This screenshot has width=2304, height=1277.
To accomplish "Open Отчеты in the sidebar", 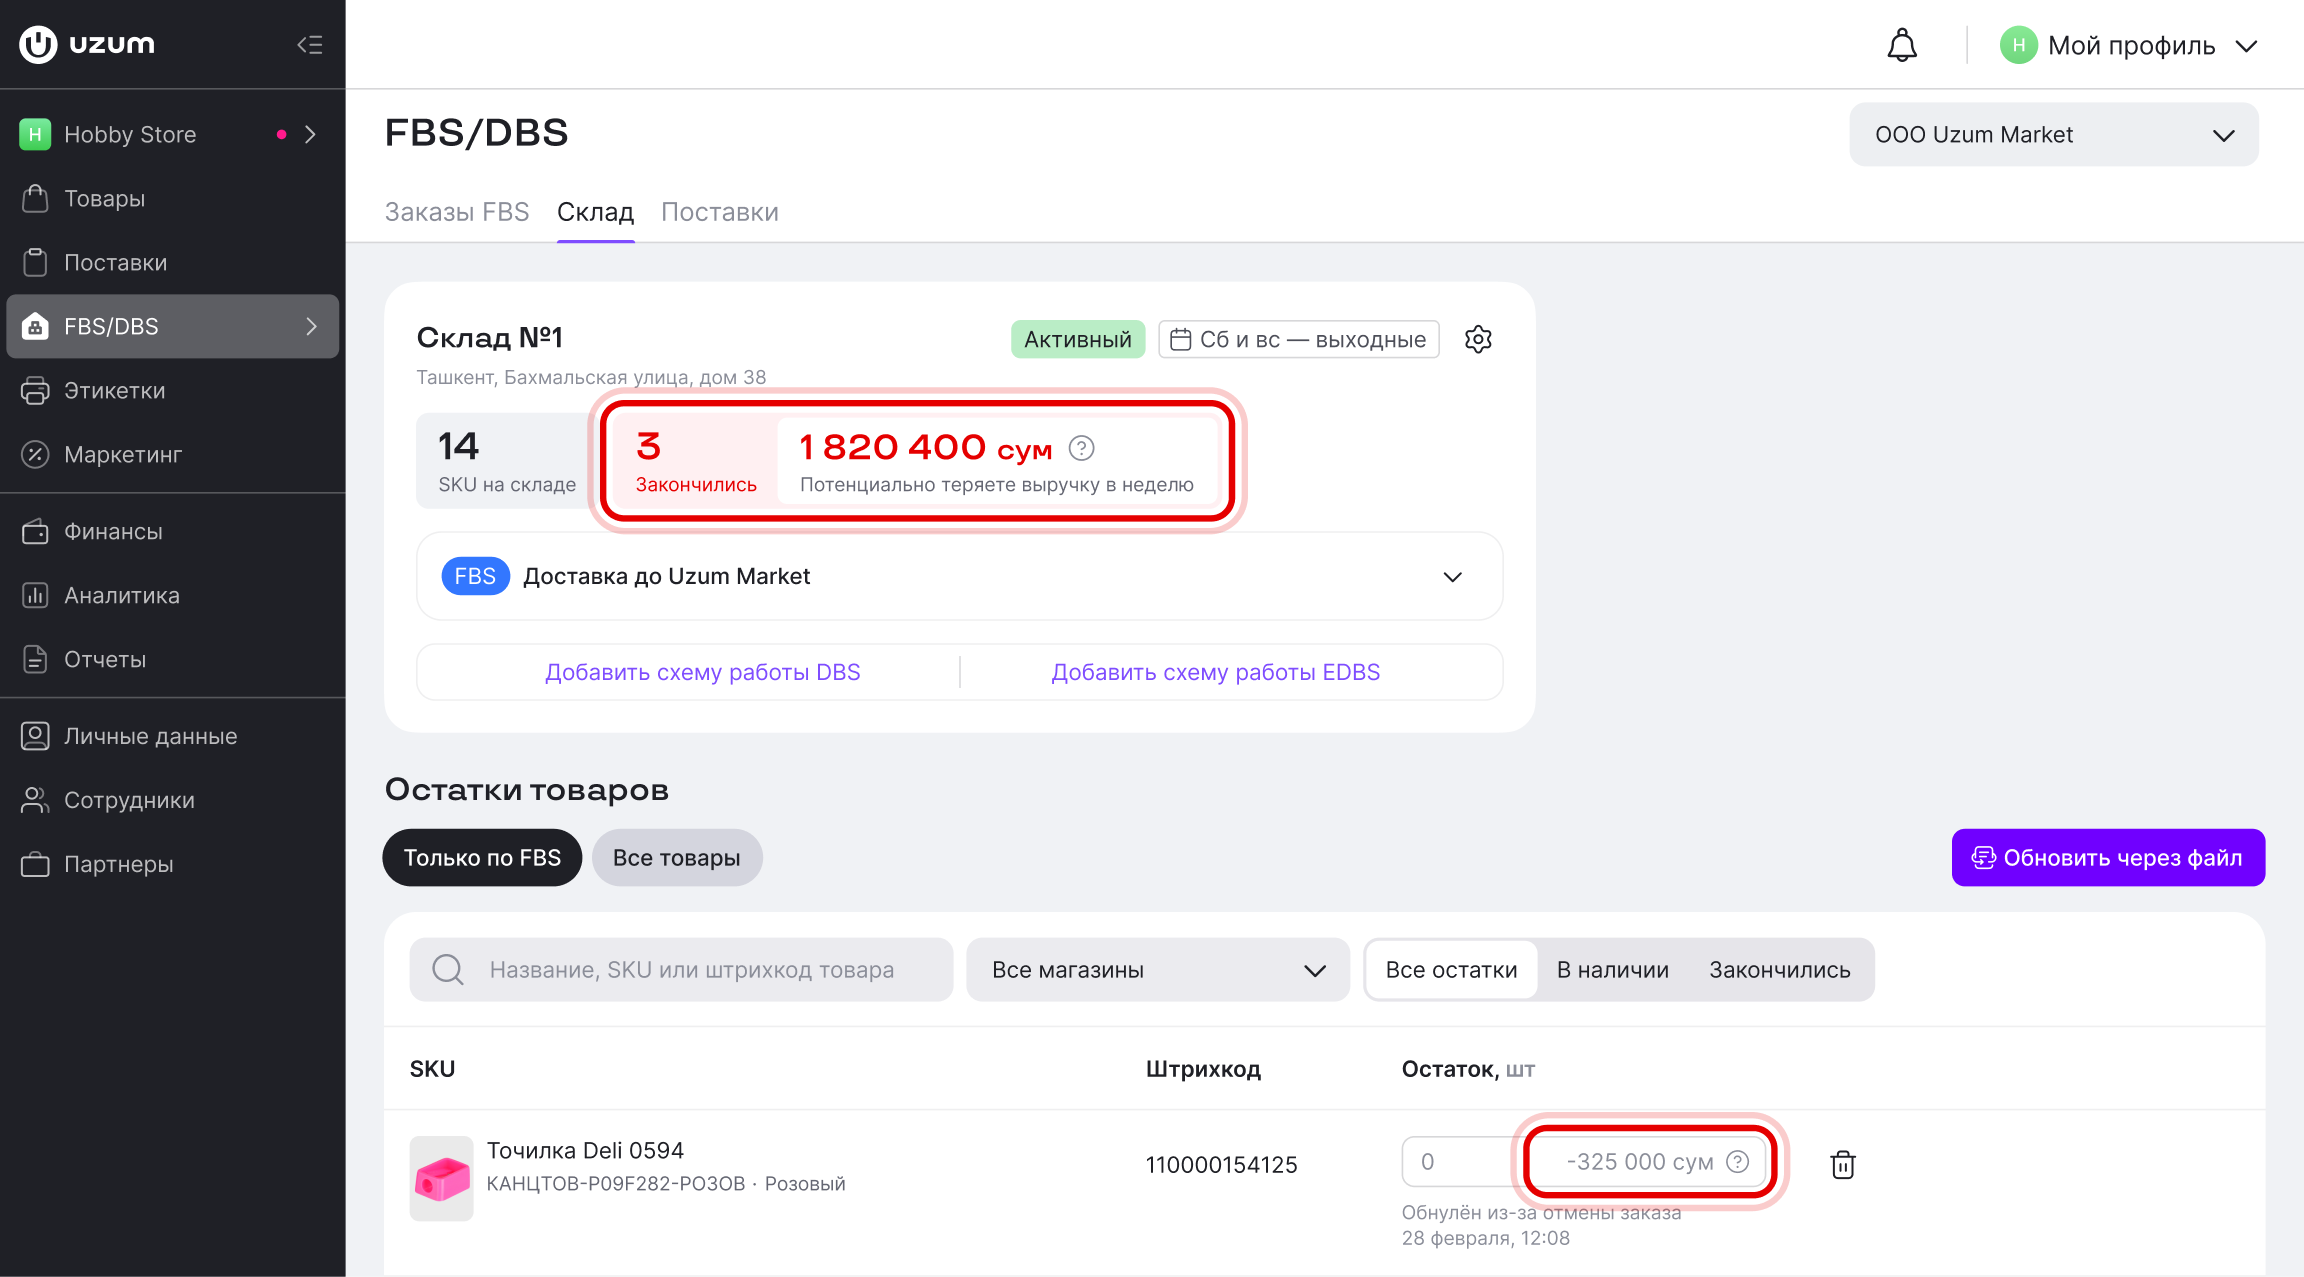I will [173, 659].
